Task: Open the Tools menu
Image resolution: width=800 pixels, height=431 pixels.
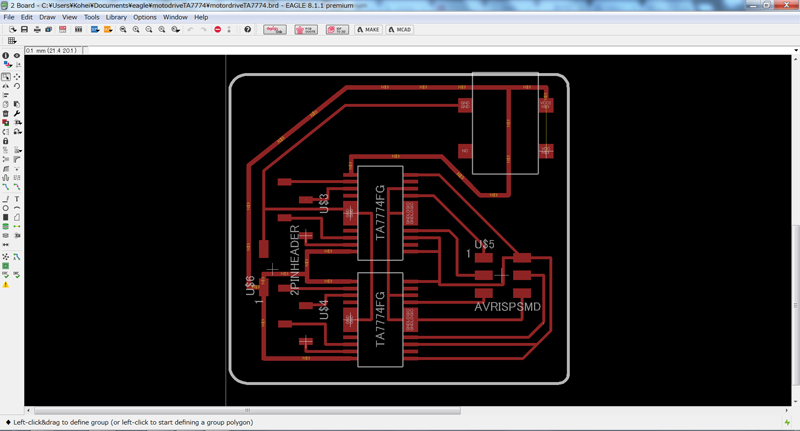Action: click(92, 17)
